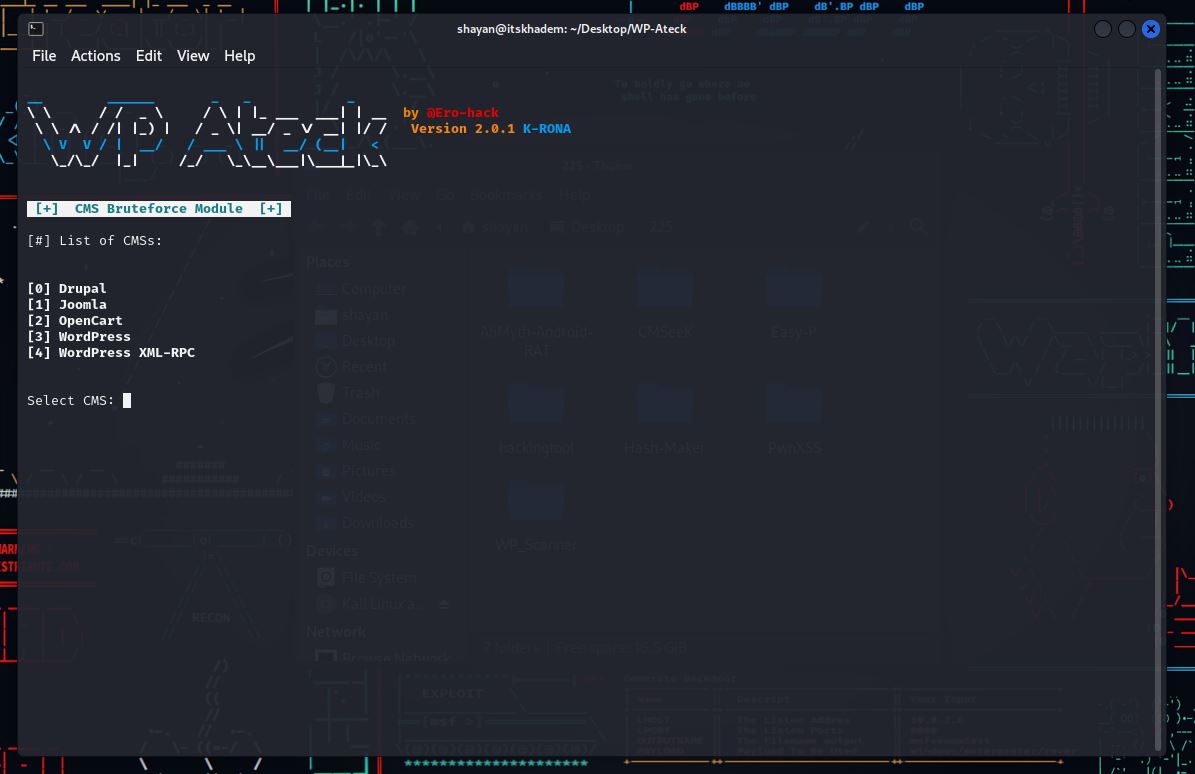Open the Help menu

click(x=239, y=56)
